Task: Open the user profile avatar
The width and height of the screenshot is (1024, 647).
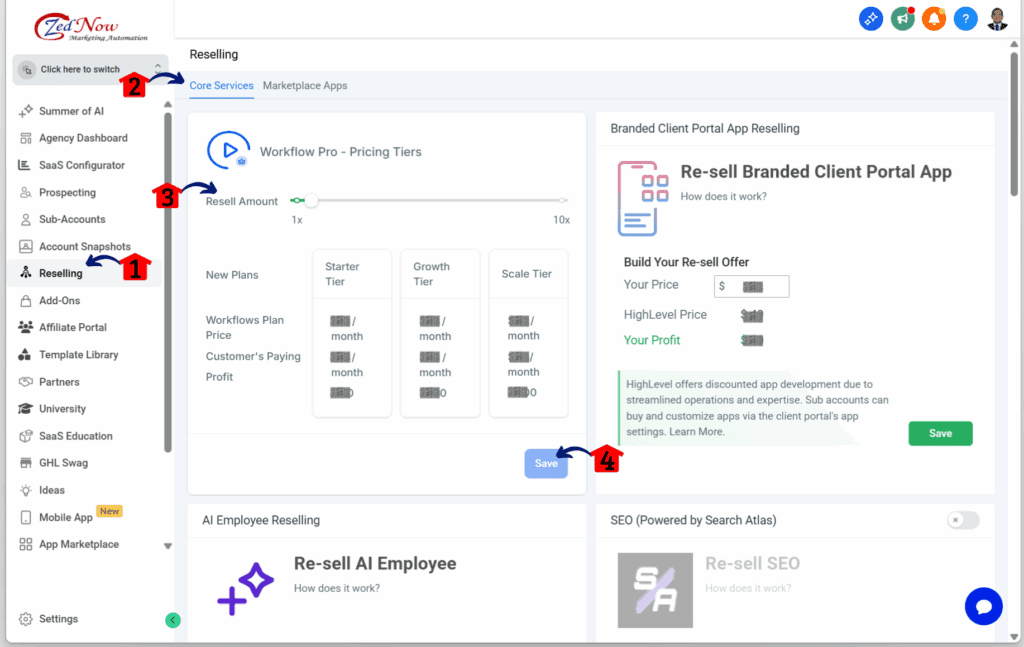Action: [x=997, y=19]
